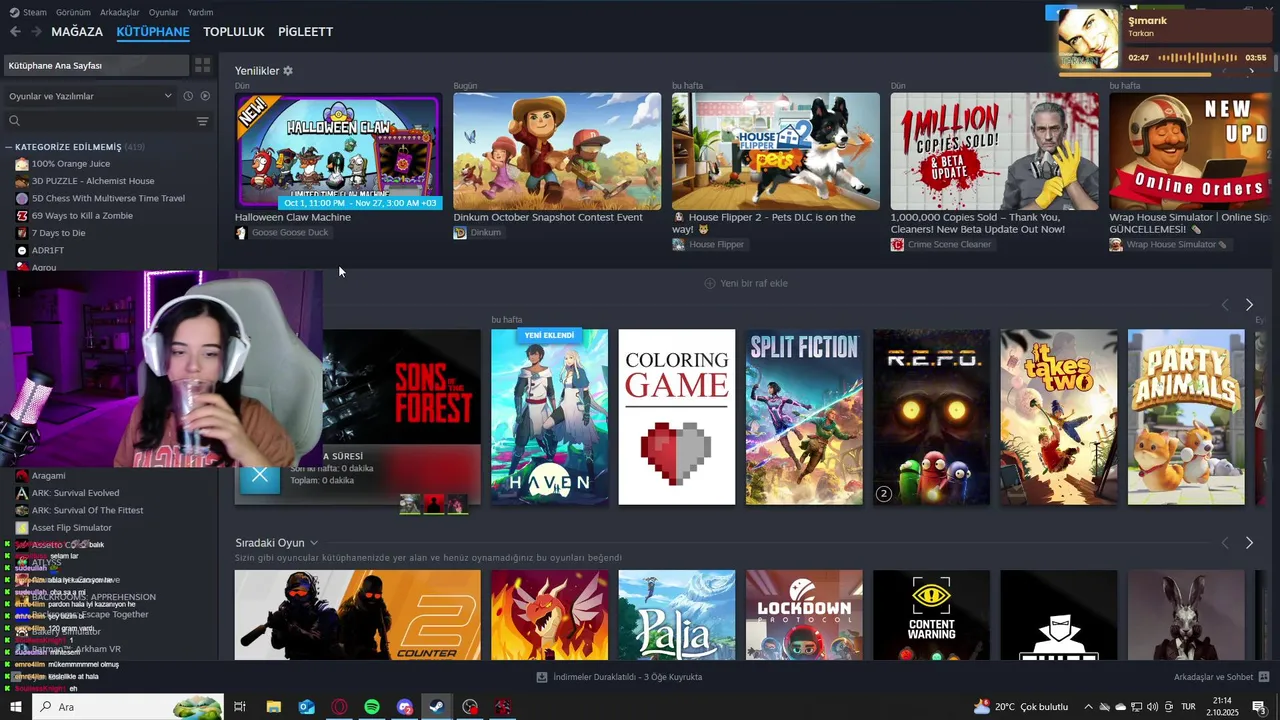This screenshot has width=1280, height=720.
Task: Select 7 Days to Die in library list
Action: tap(58, 233)
